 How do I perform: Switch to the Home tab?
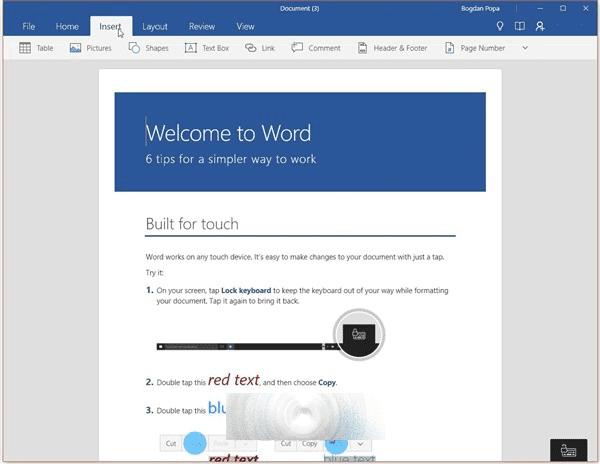pyautogui.click(x=67, y=26)
